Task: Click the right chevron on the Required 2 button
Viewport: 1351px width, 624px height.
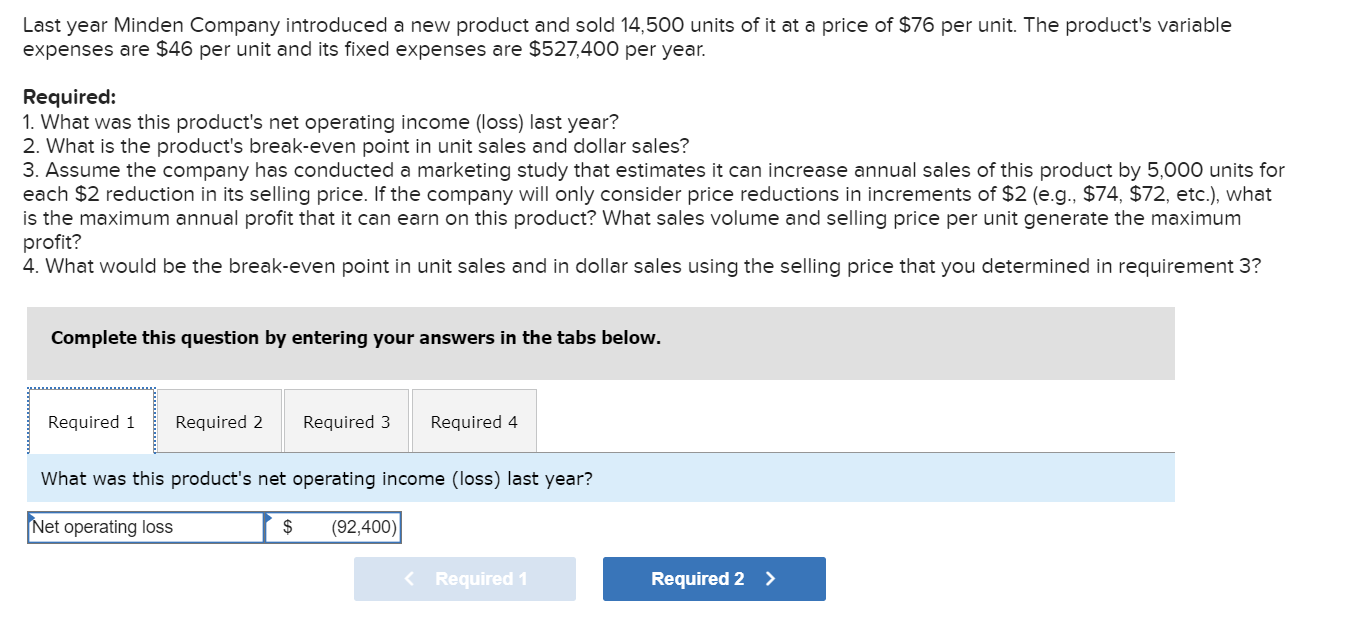Action: point(770,579)
